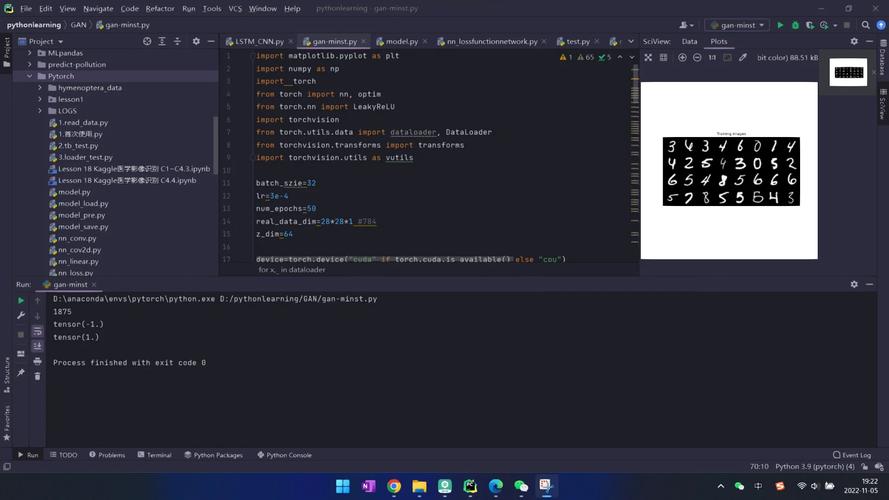
Task: Expand the hymenoptera_data folder
Action: click(x=40, y=88)
